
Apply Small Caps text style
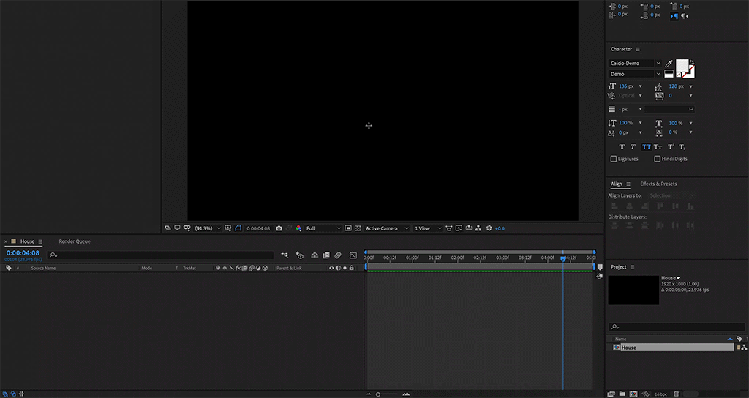(x=658, y=147)
